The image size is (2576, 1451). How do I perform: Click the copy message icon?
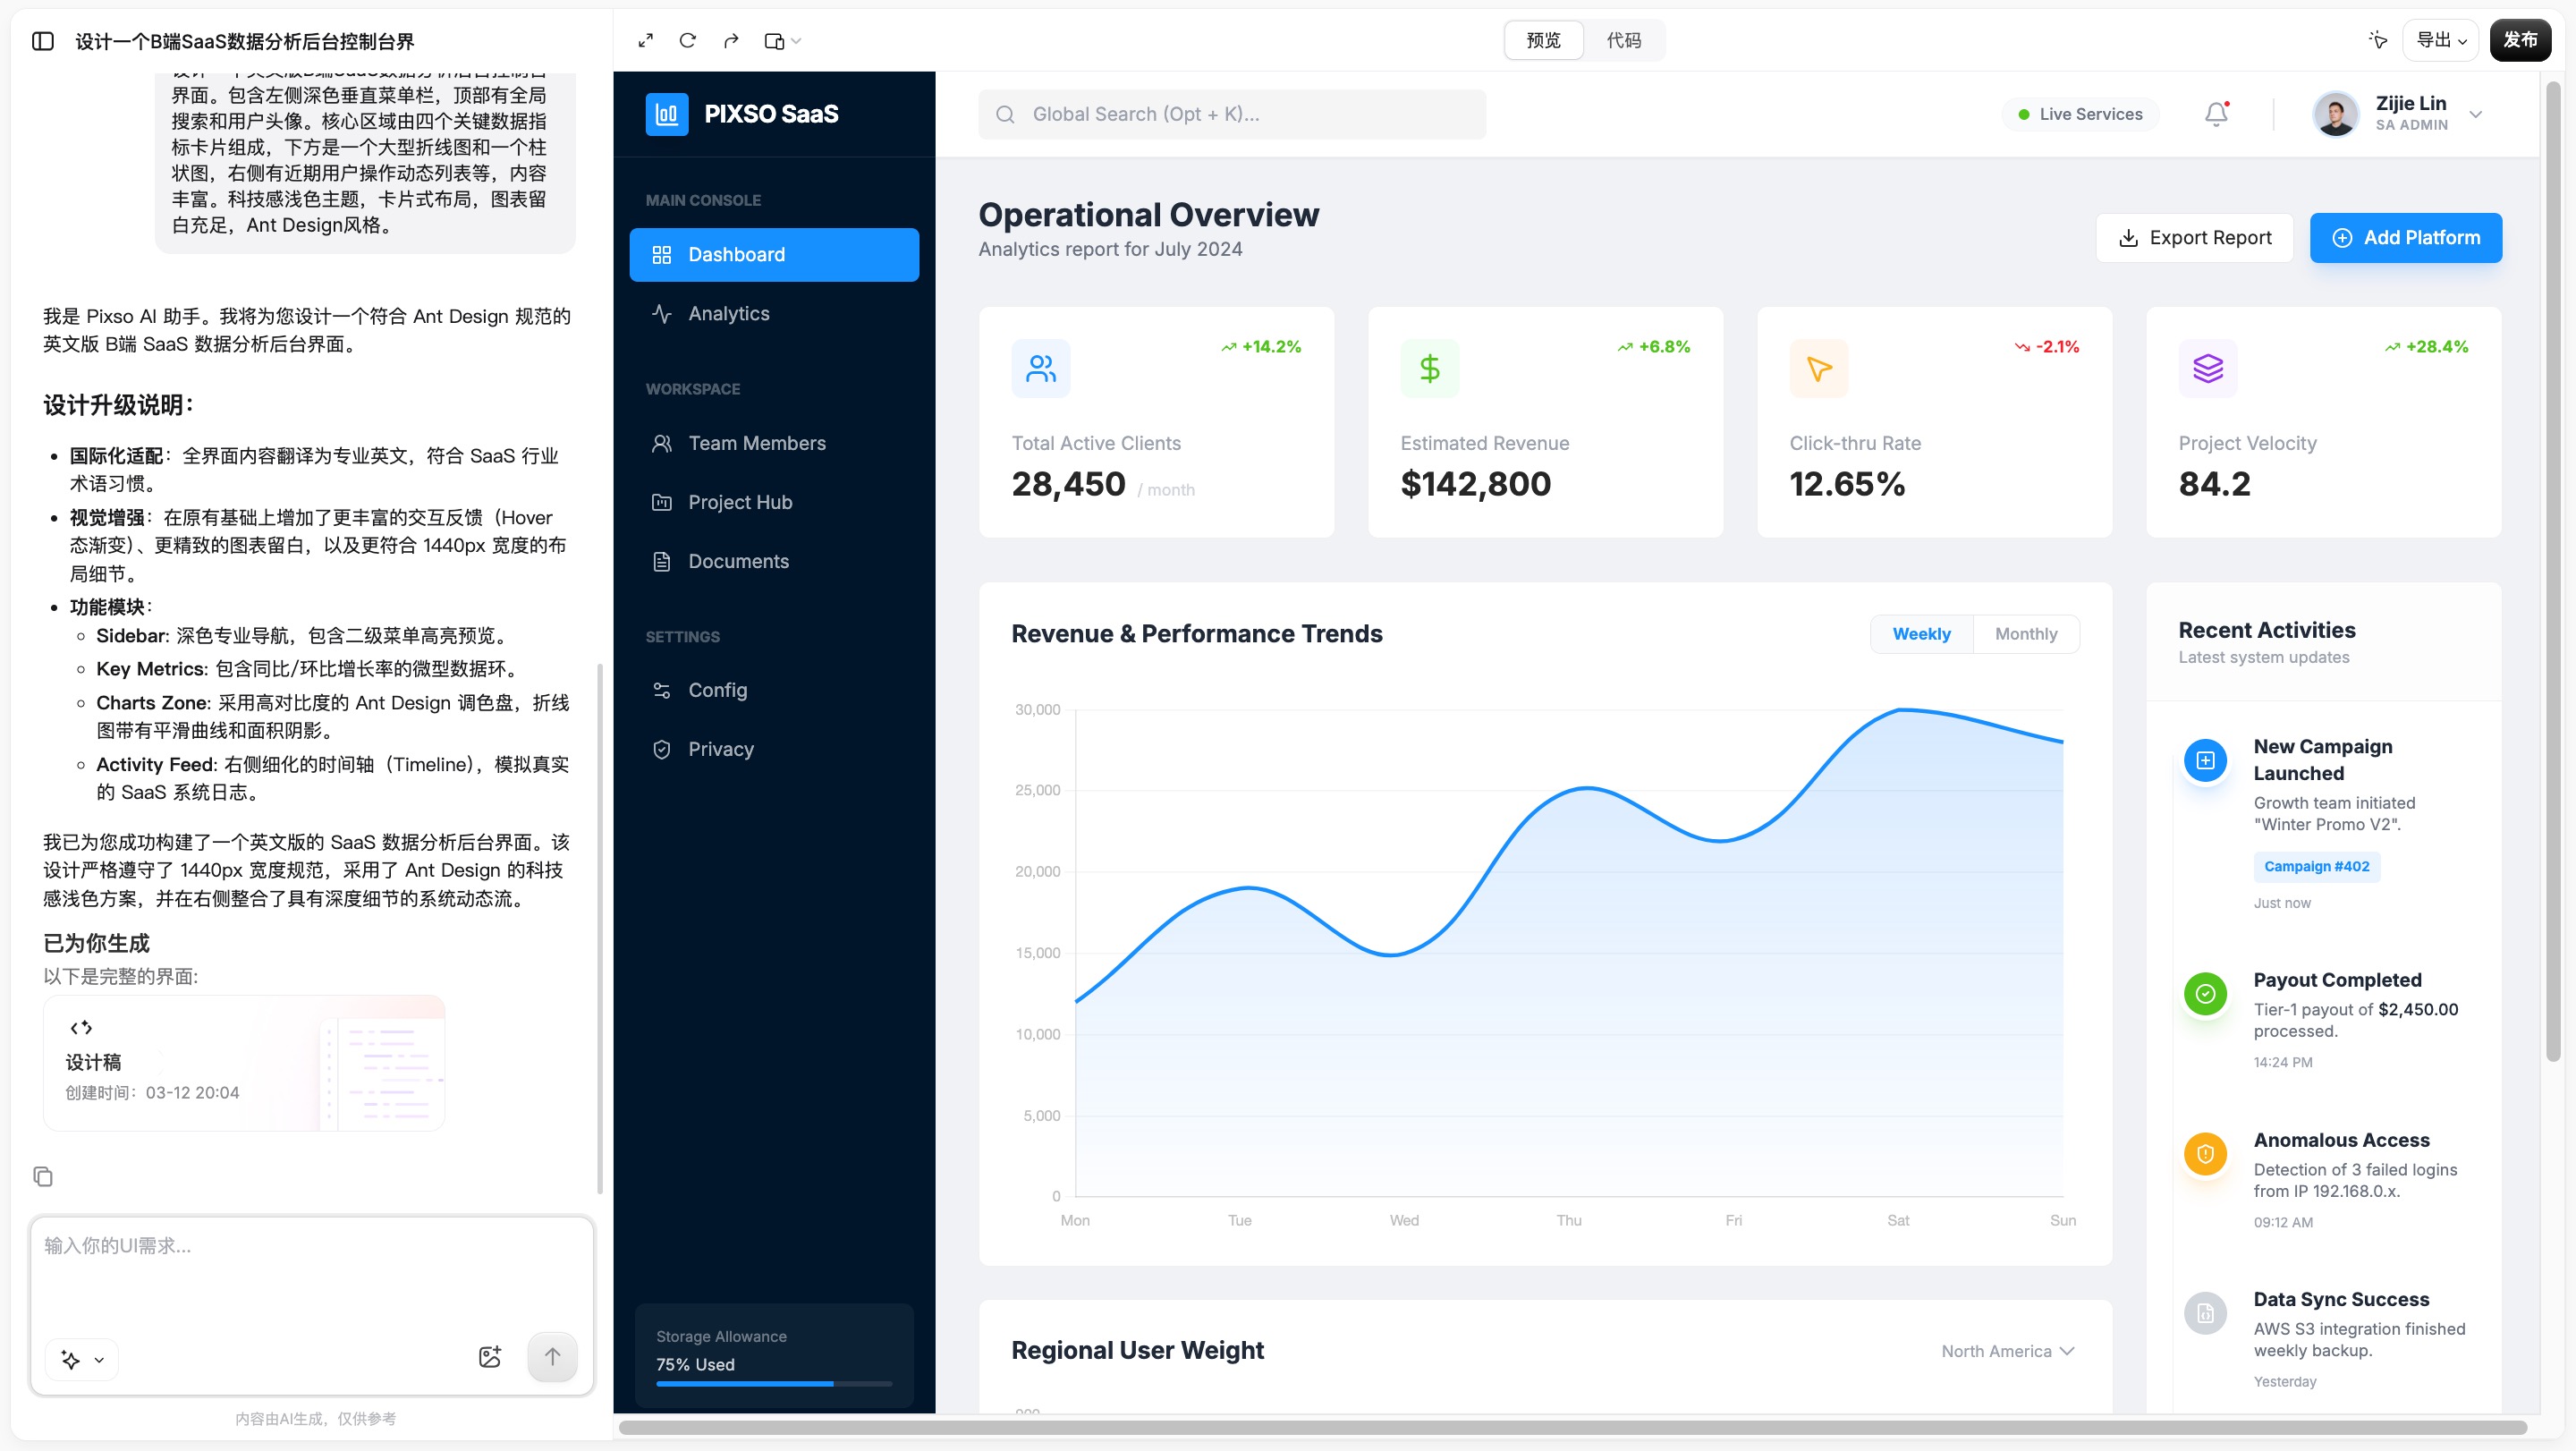pyautogui.click(x=43, y=1177)
